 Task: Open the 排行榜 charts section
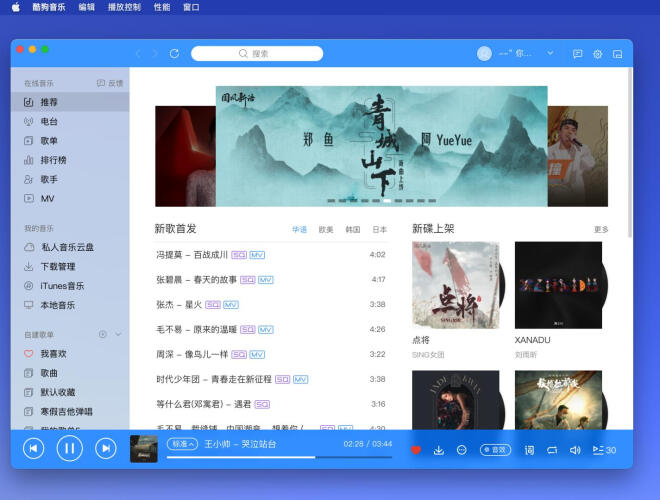[70, 160]
